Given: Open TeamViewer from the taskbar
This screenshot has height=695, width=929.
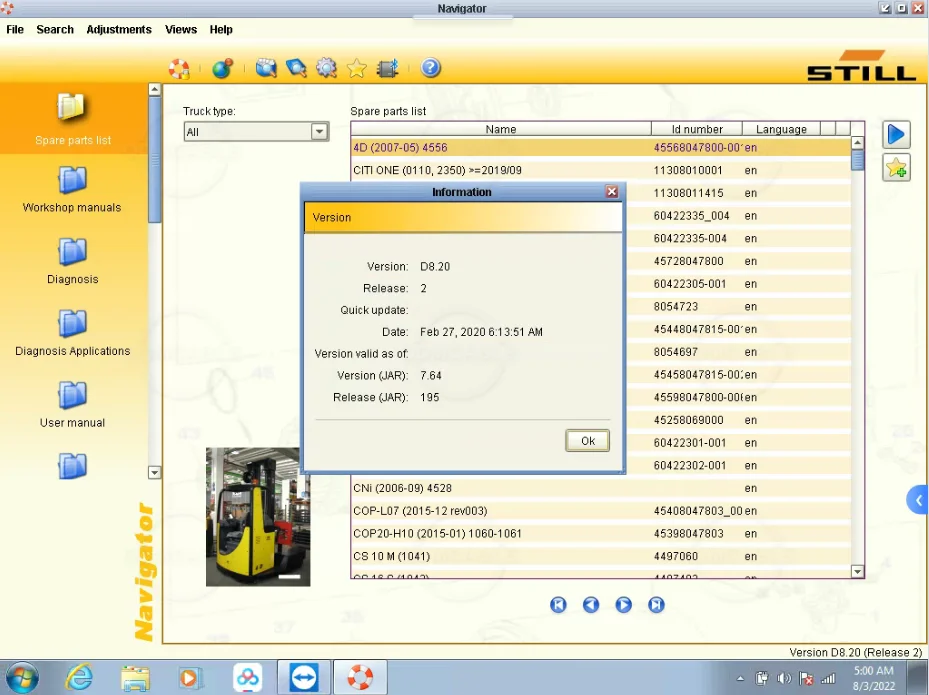Looking at the screenshot, I should [303, 677].
